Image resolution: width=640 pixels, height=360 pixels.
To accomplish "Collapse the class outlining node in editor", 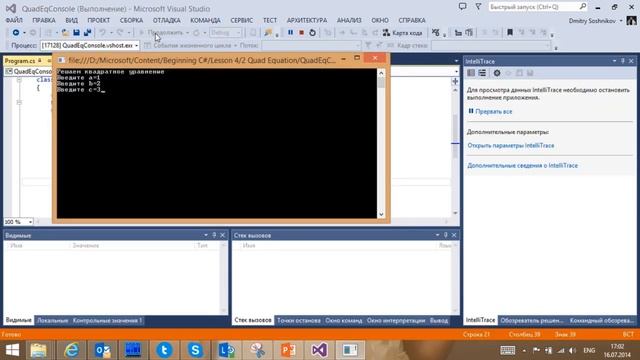I will point(19,80).
